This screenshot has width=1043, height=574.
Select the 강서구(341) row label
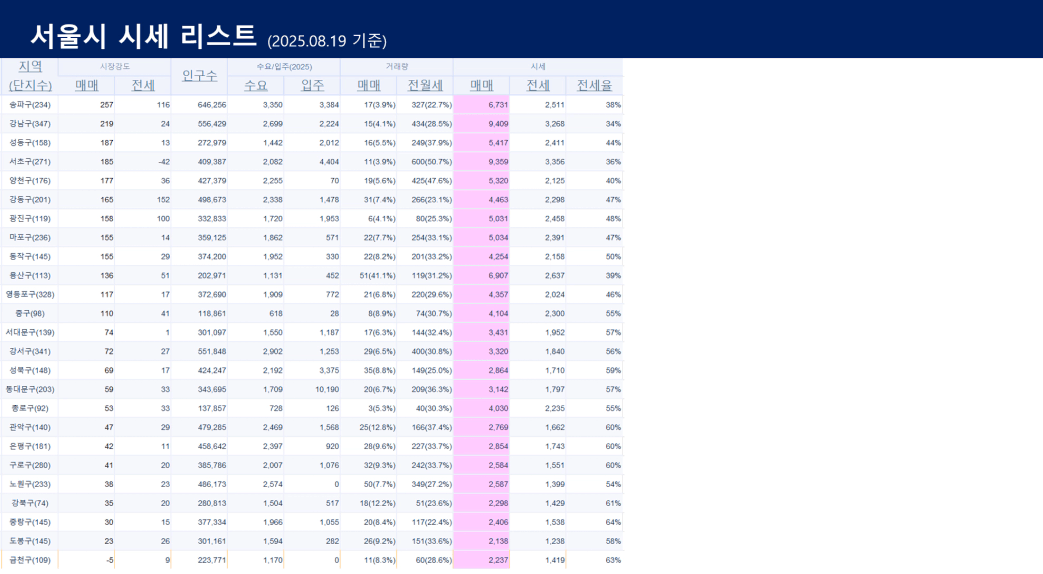coord(29,351)
